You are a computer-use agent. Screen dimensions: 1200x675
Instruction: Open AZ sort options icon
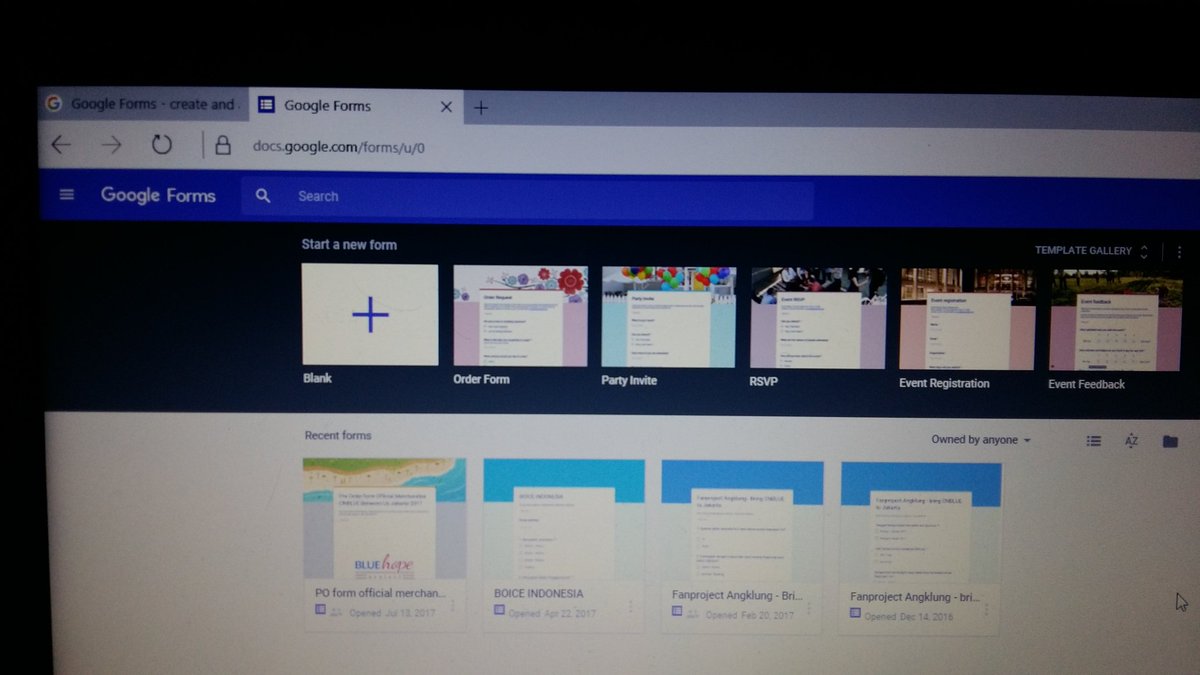1132,441
